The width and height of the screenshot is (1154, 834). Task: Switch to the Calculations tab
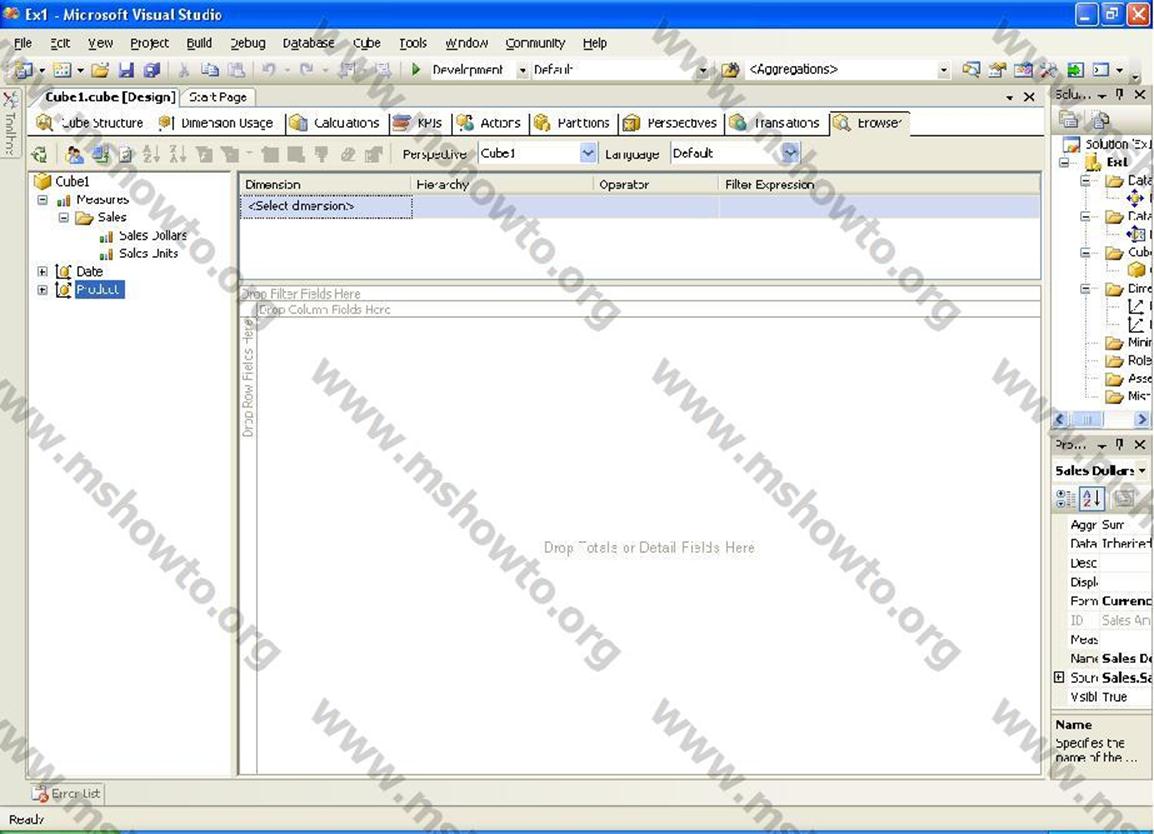tap(334, 123)
